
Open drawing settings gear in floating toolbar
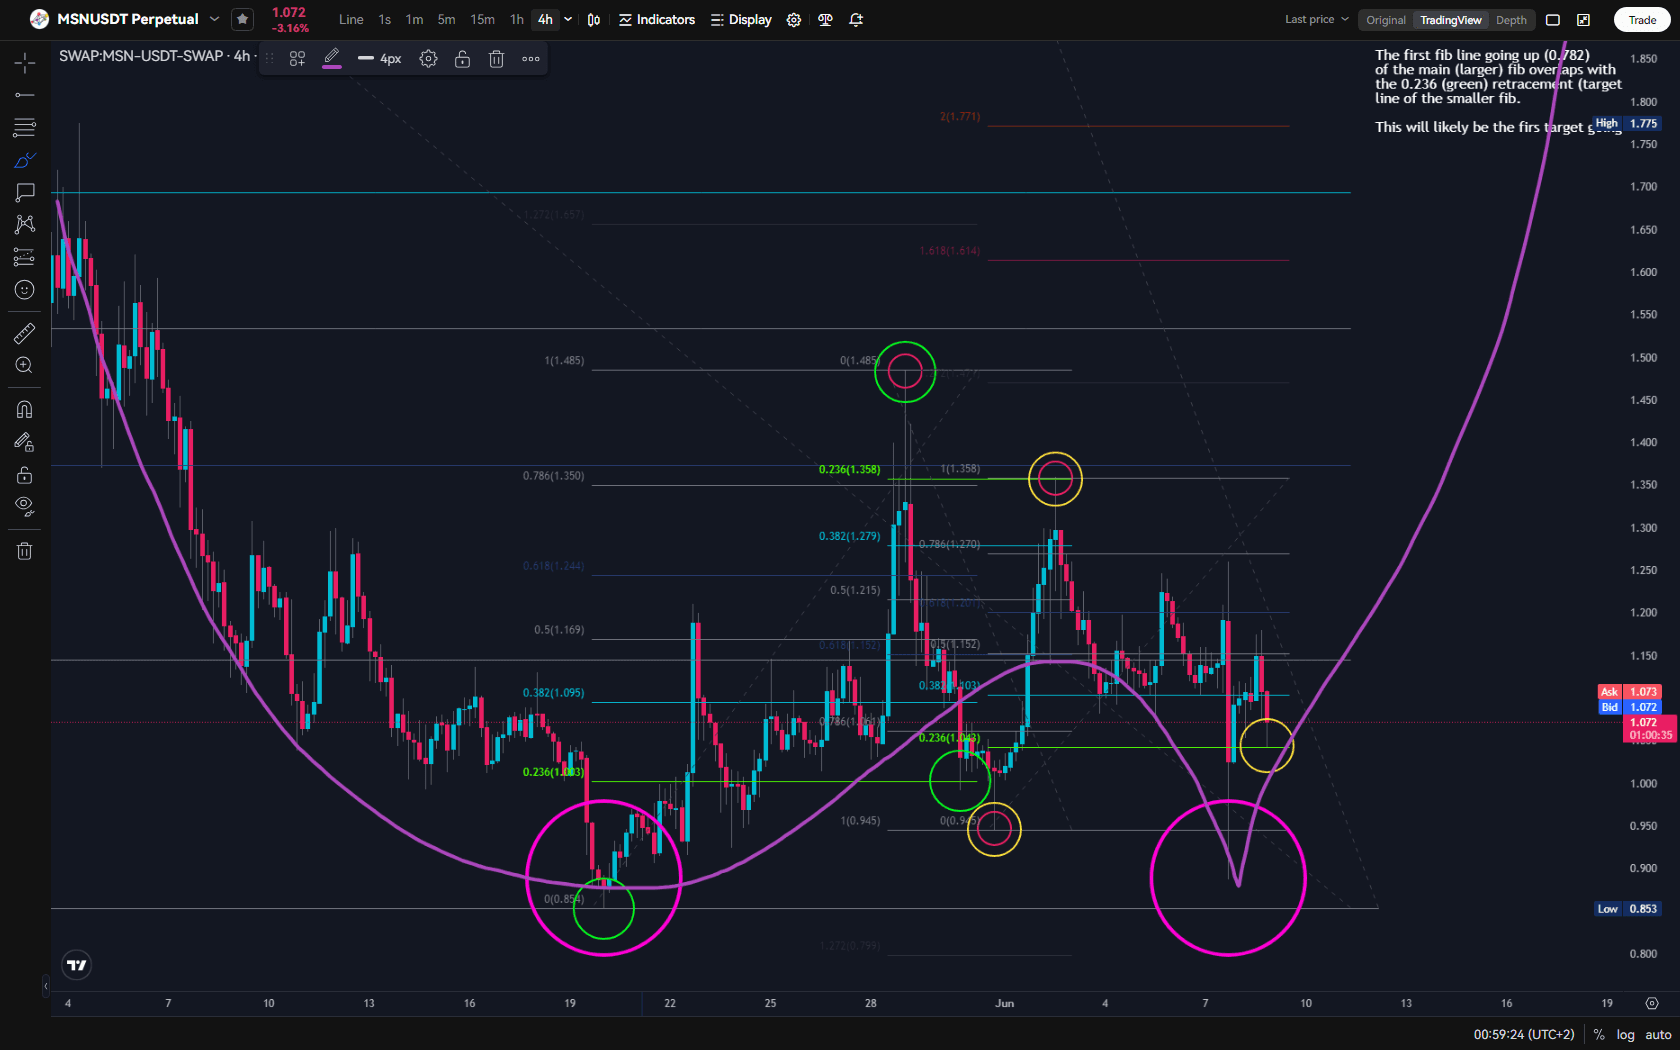[428, 59]
